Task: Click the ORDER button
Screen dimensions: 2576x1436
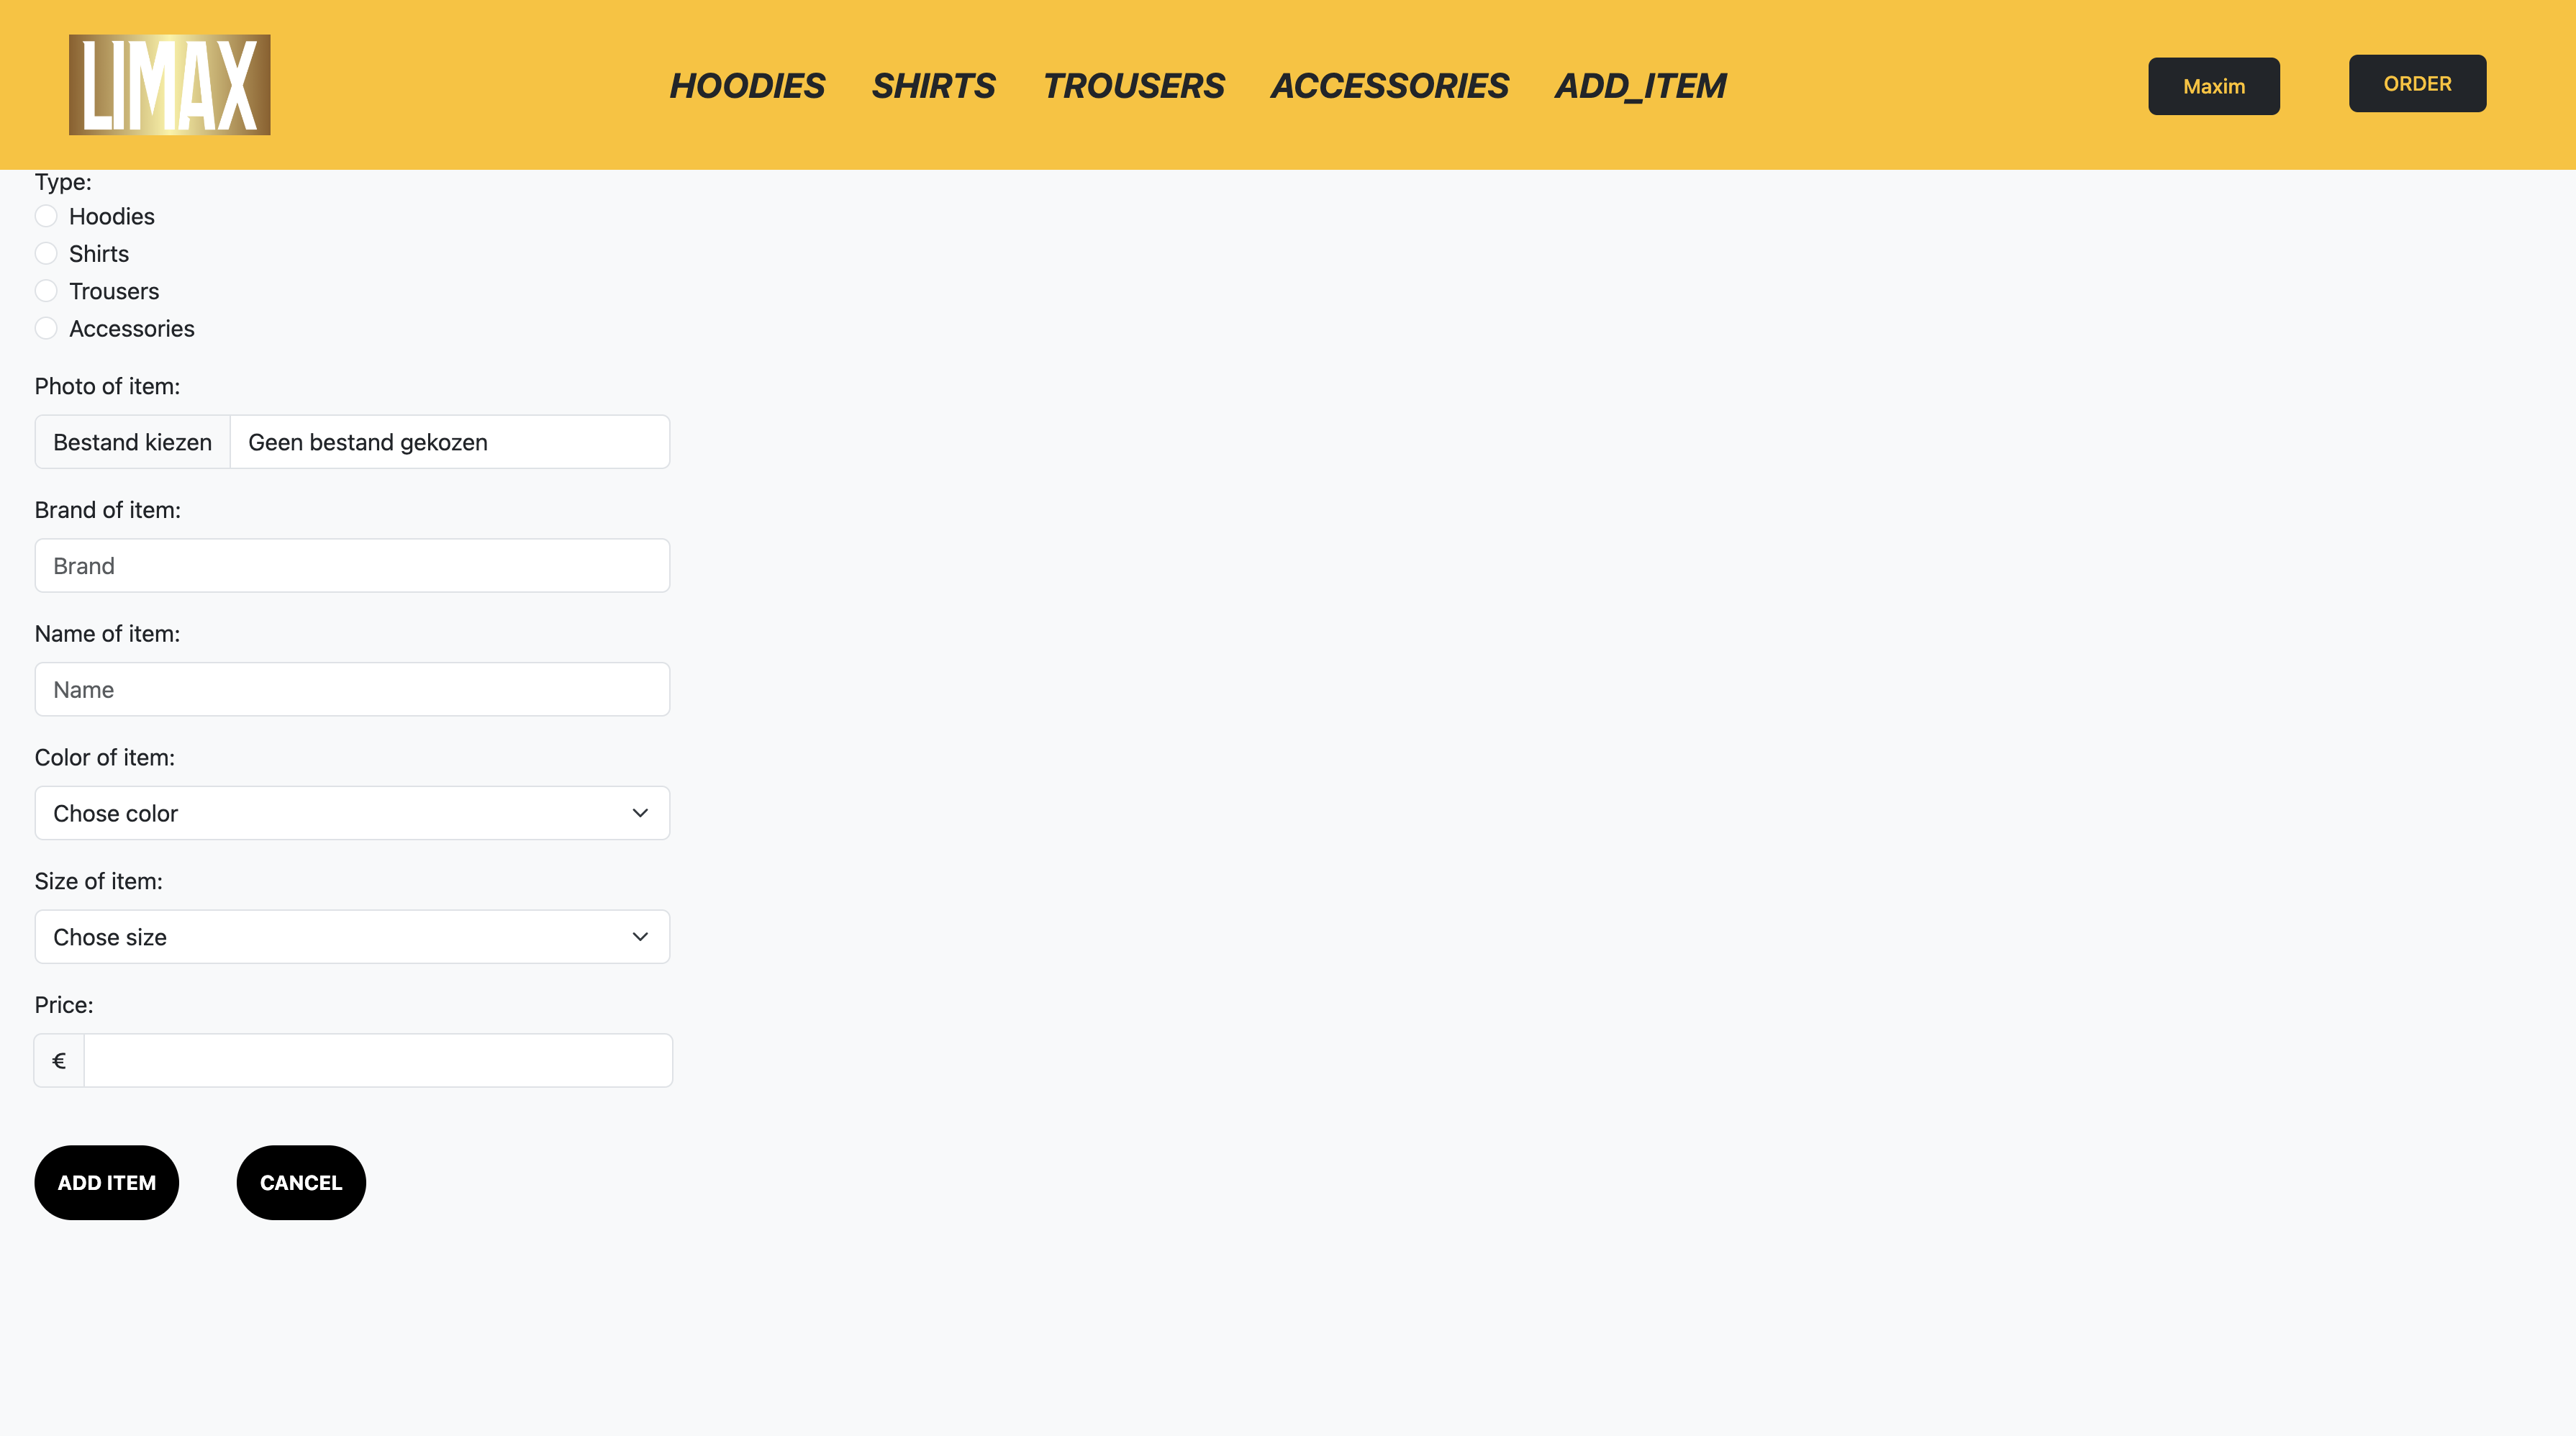Action: pos(2416,84)
